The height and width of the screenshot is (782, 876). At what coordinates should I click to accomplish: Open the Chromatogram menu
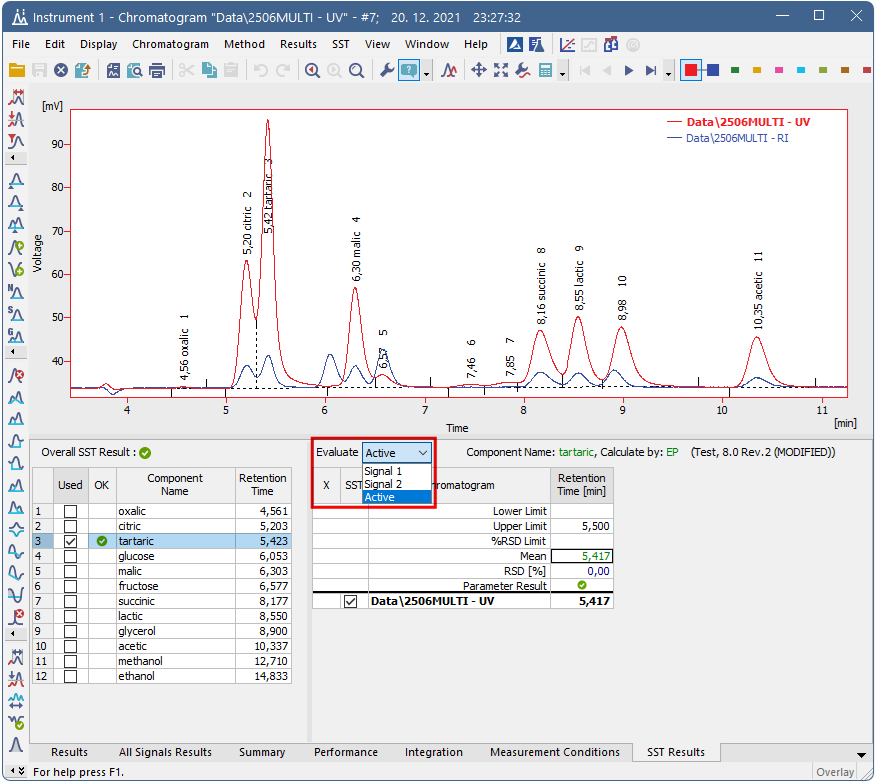click(x=170, y=44)
